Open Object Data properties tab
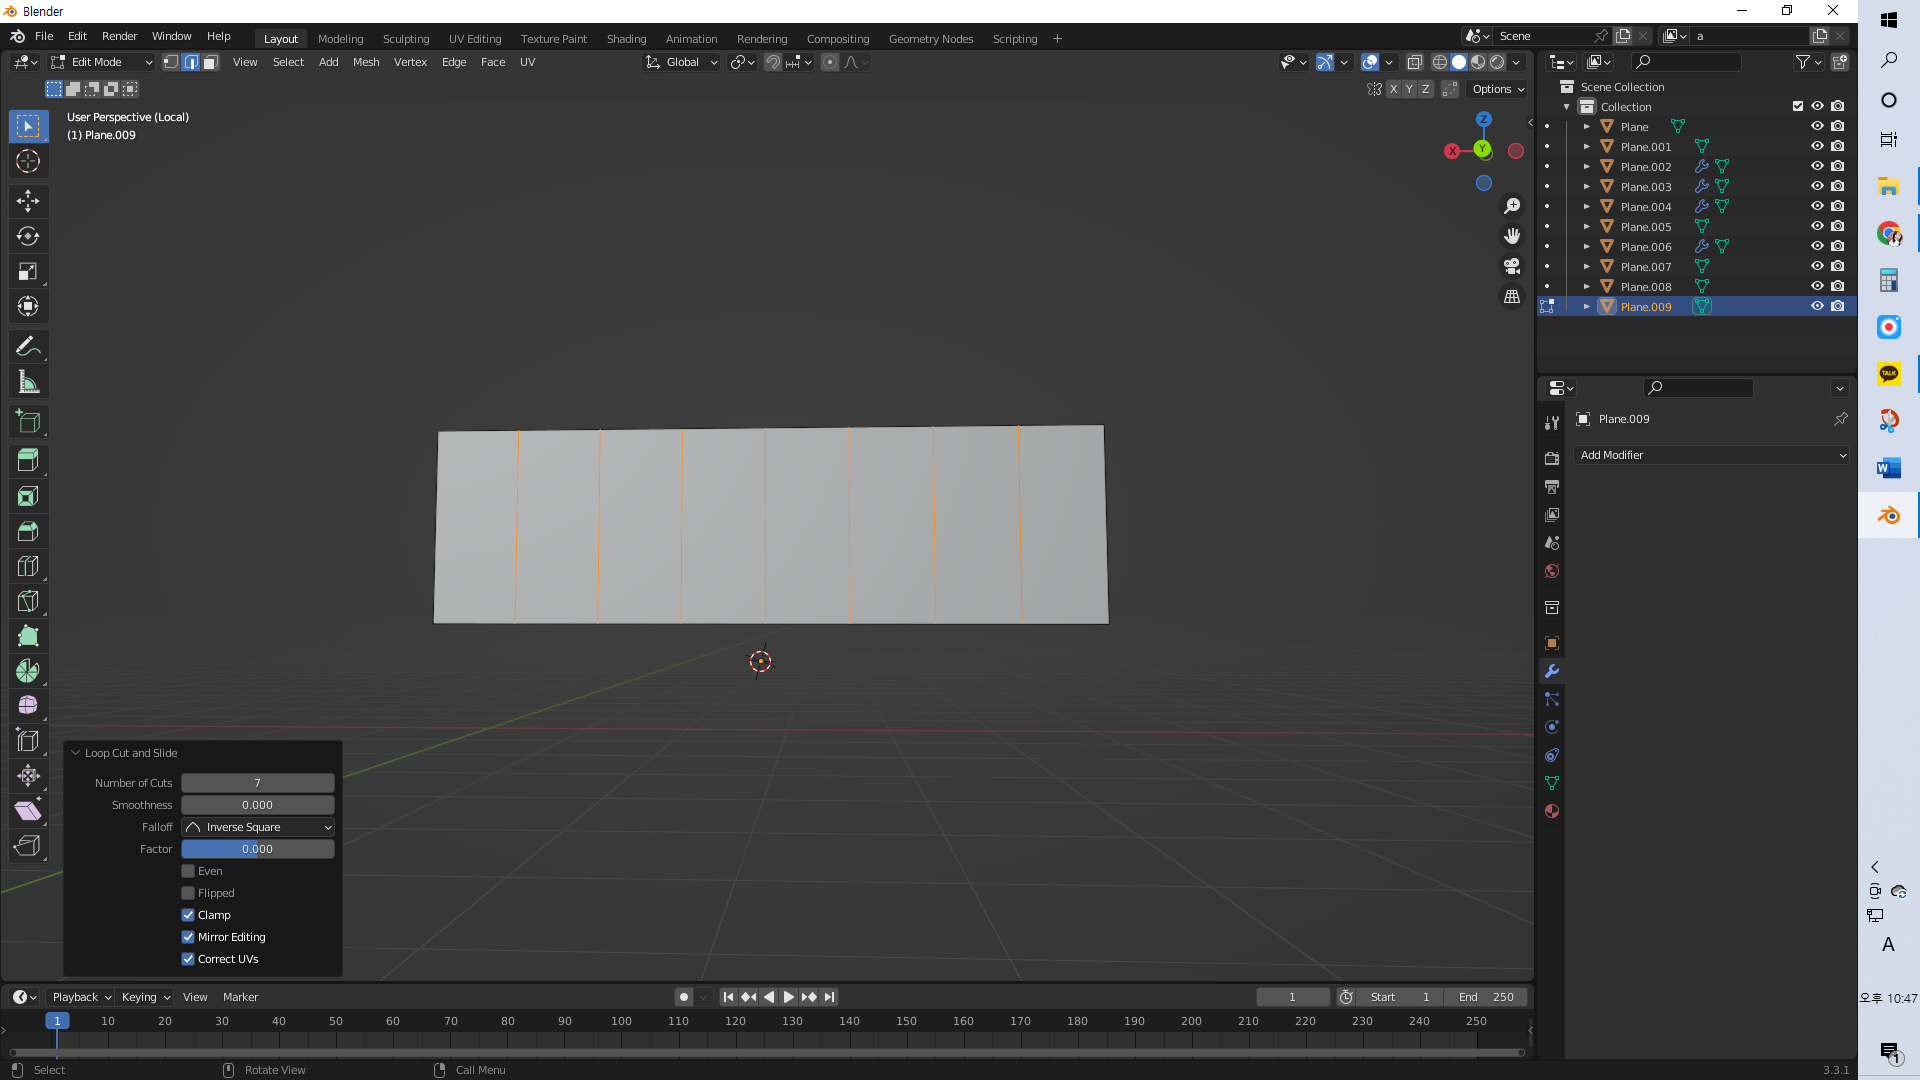 (x=1552, y=783)
